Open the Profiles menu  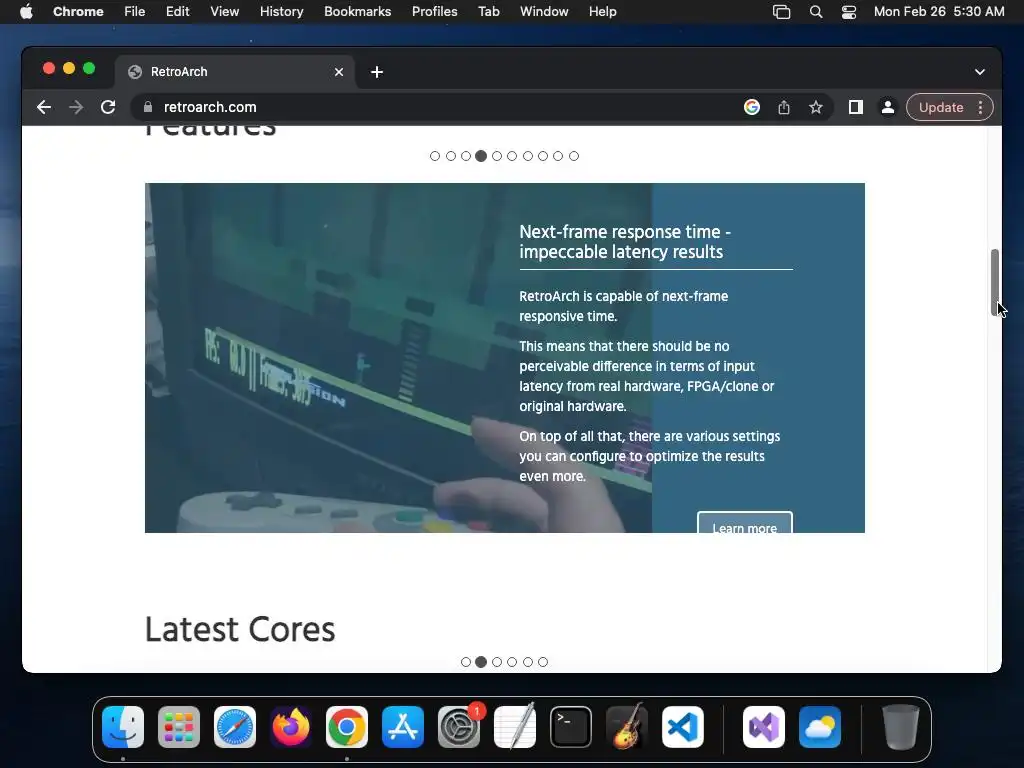[x=434, y=12]
